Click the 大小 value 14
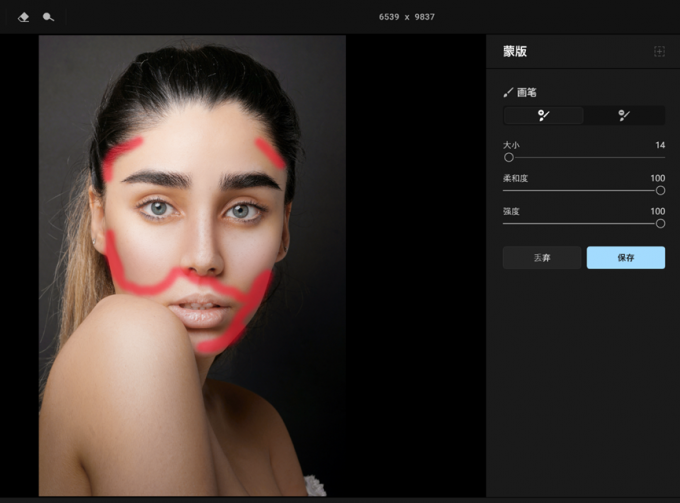The width and height of the screenshot is (680, 503). pyautogui.click(x=659, y=145)
